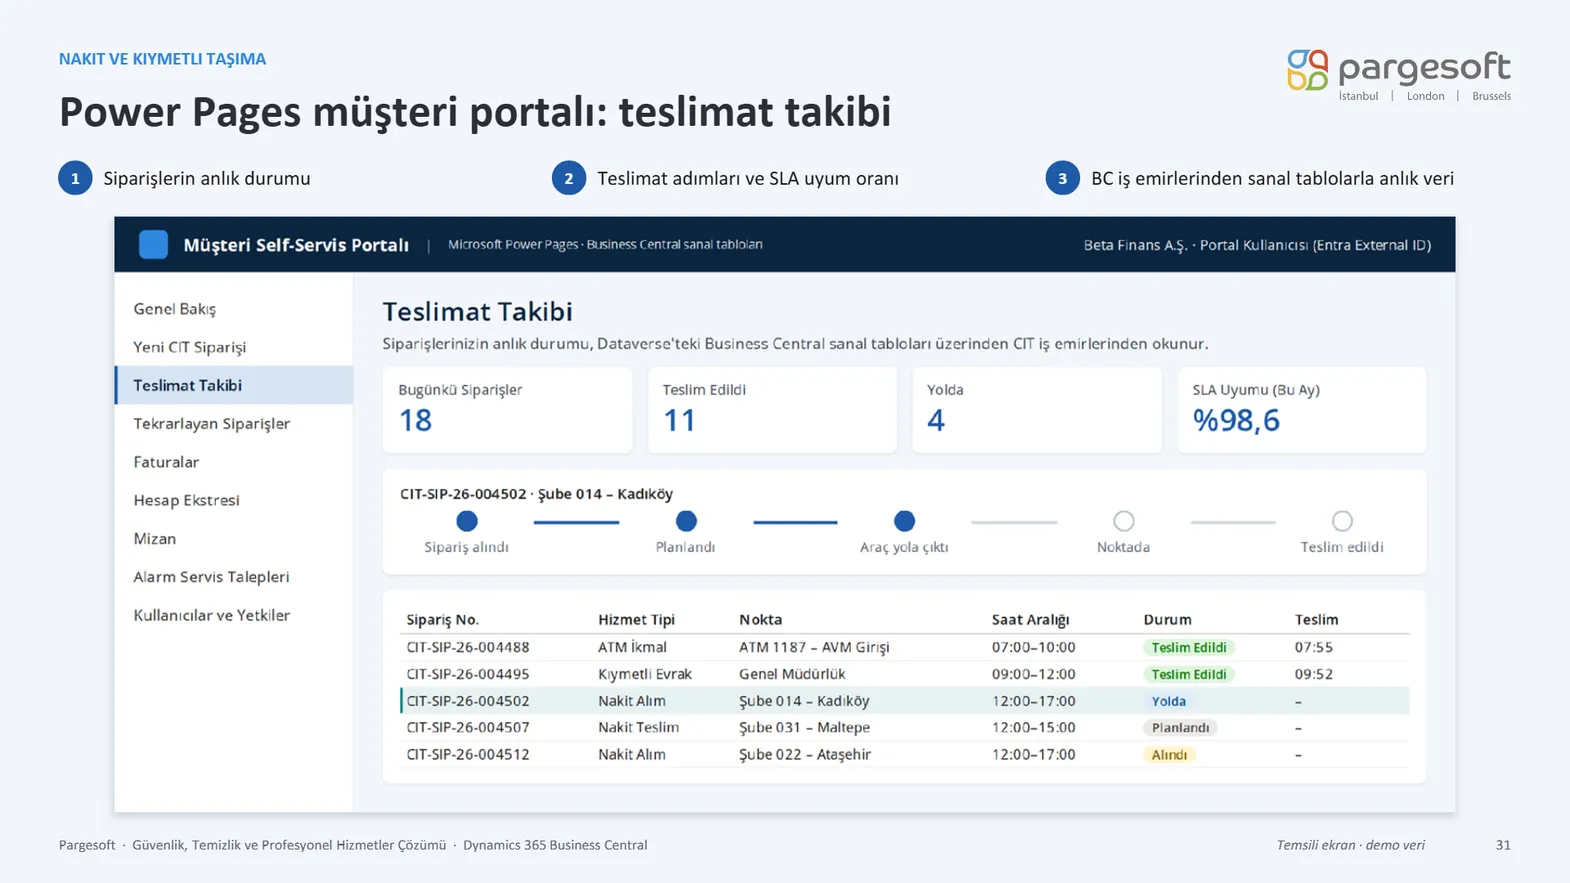Click the Bugünkü Siparişler card
Image resolution: width=1570 pixels, height=883 pixels.
(x=507, y=410)
